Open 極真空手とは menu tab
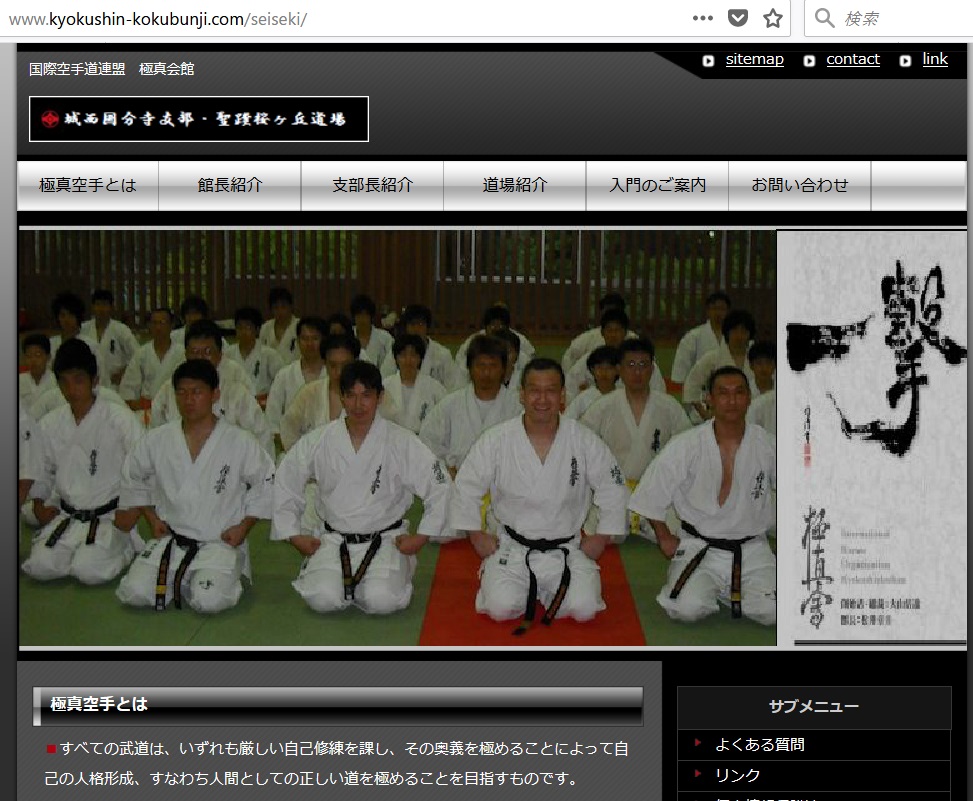Viewport: 973px width, 801px height. (87, 185)
